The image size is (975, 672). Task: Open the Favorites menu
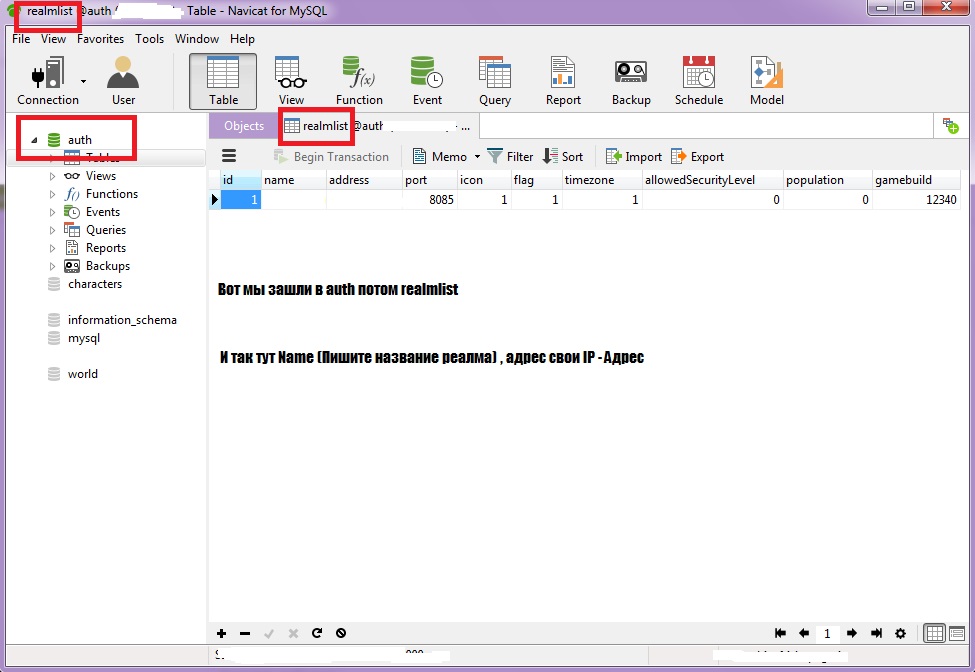pyautogui.click(x=100, y=39)
